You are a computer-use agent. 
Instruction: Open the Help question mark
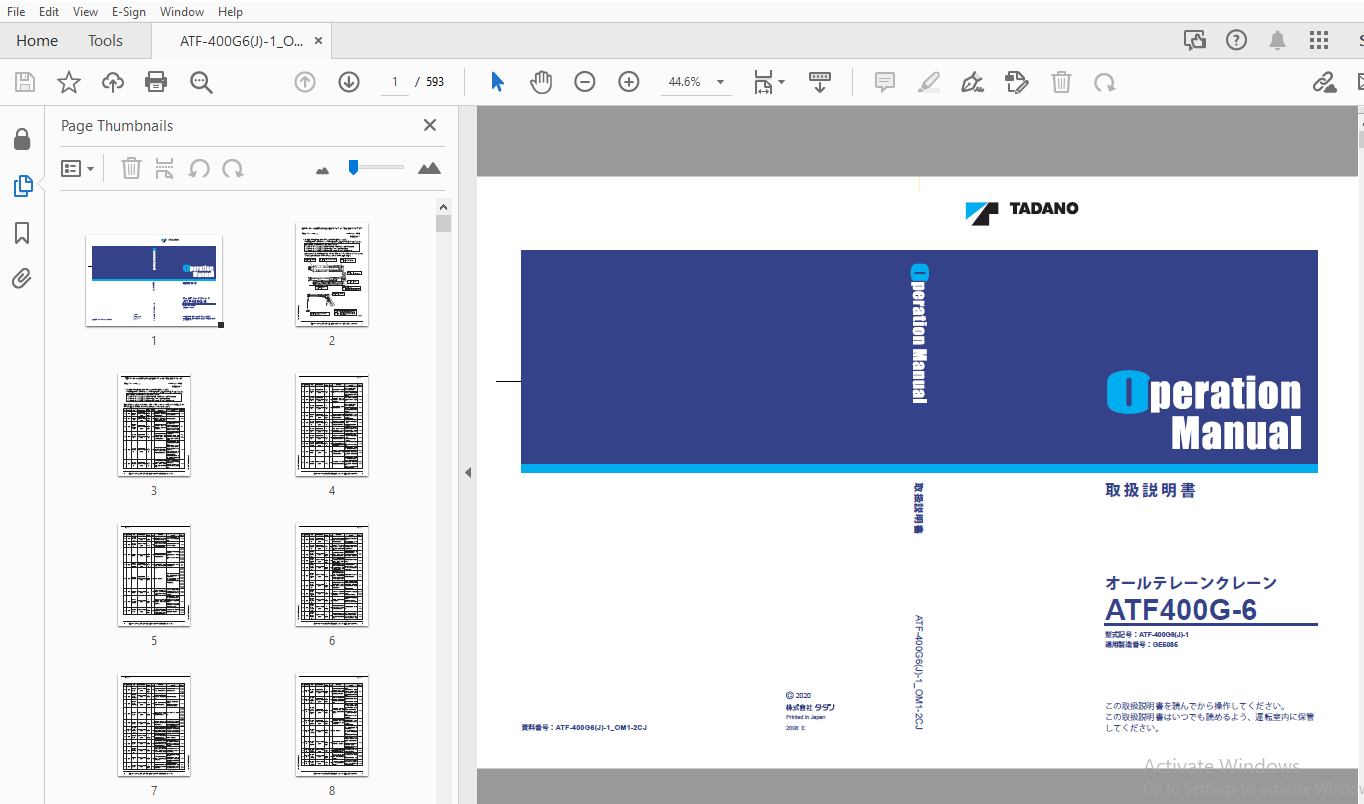(1236, 40)
